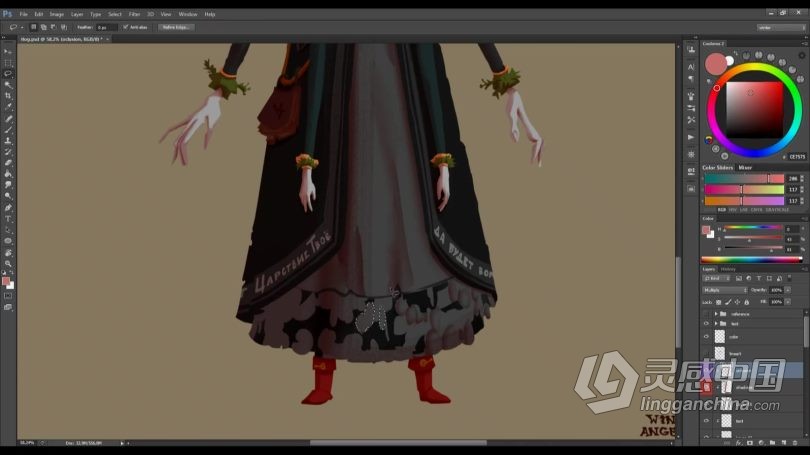Viewport: 810px width, 455px height.
Task: Toggle the pixel layer filter icon
Action: click(739, 278)
